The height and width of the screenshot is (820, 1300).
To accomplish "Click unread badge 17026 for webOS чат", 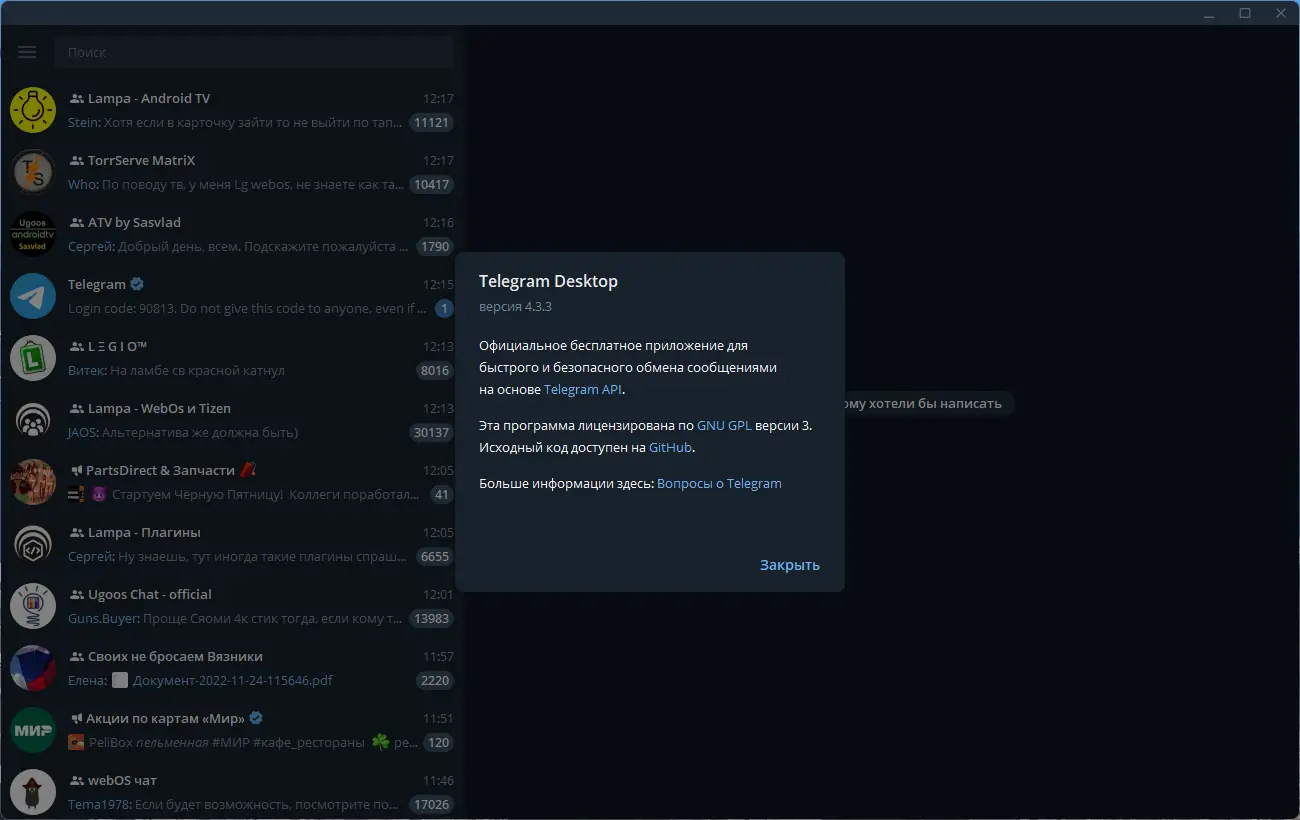I will (432, 805).
